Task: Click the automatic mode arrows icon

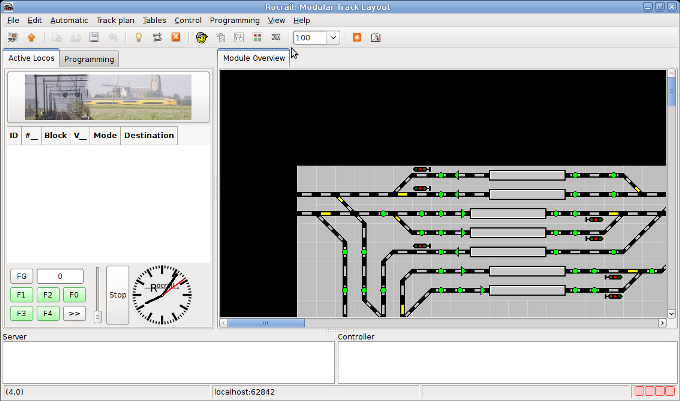Action: (157, 38)
